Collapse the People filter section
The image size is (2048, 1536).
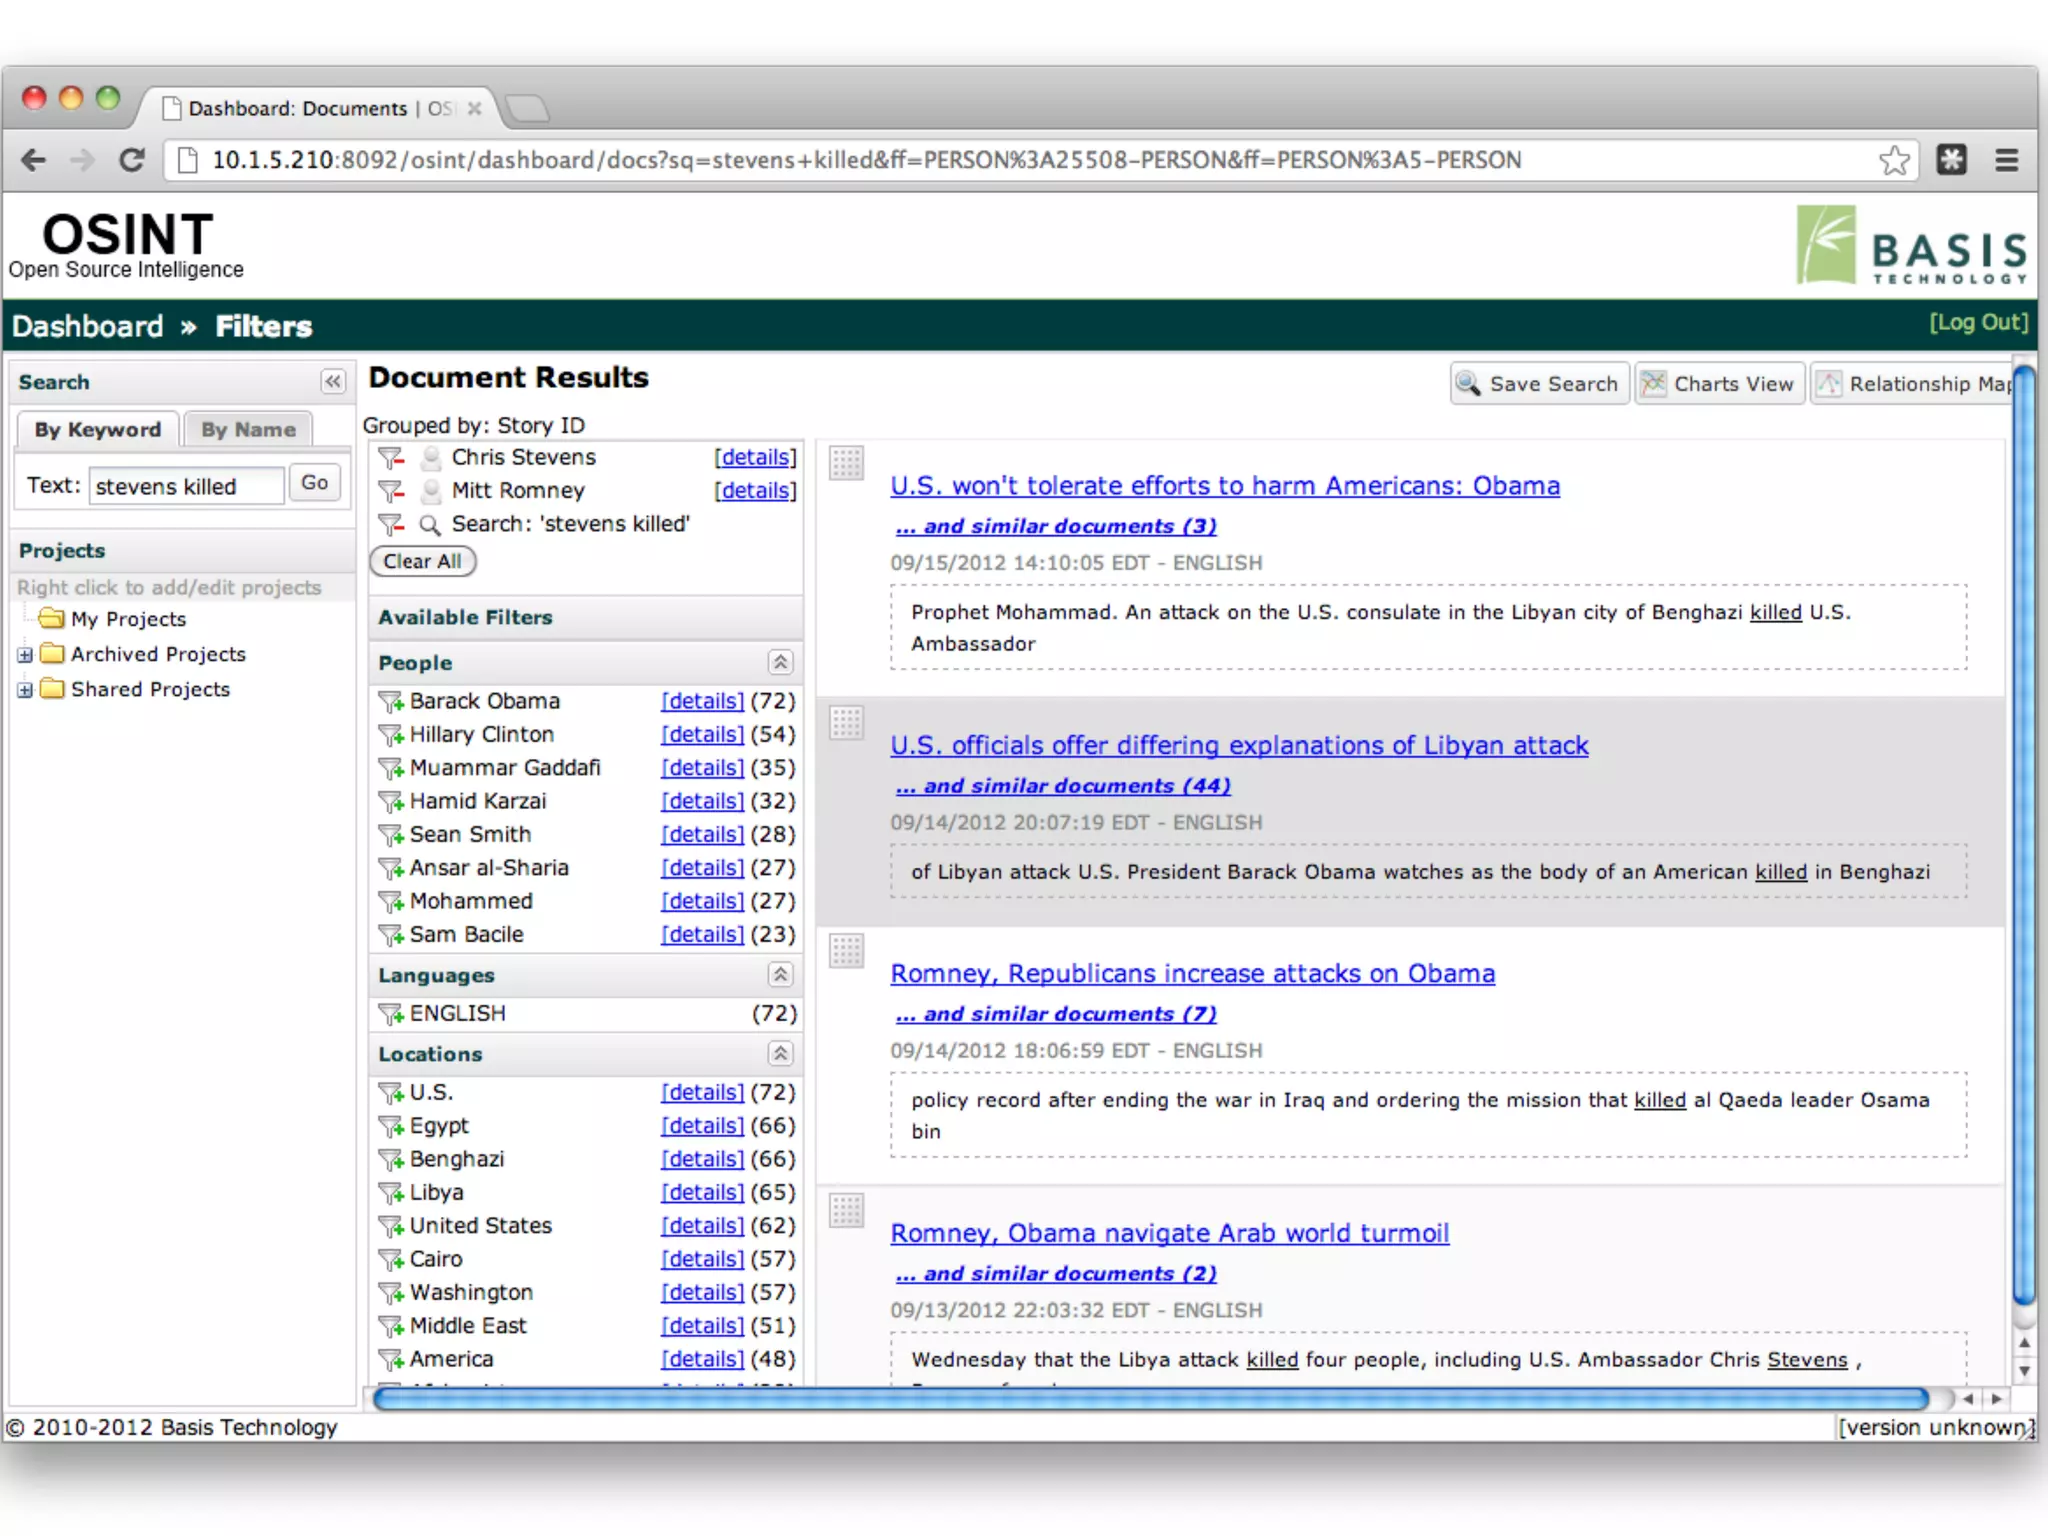pyautogui.click(x=780, y=662)
